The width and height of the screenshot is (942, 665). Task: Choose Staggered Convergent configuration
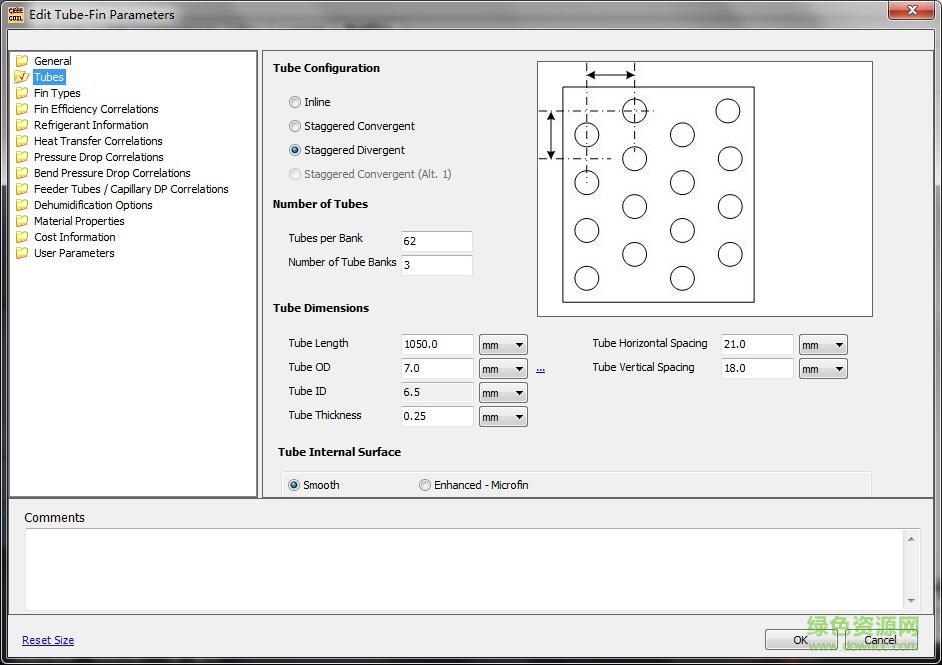point(295,126)
